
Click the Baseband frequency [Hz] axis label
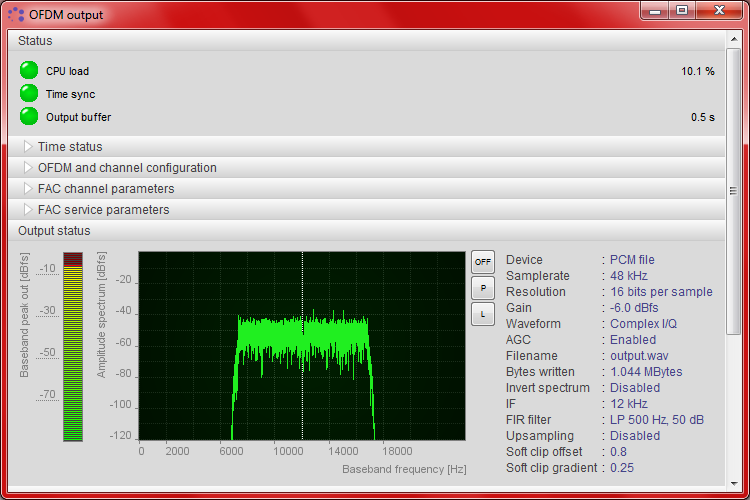coord(404,469)
